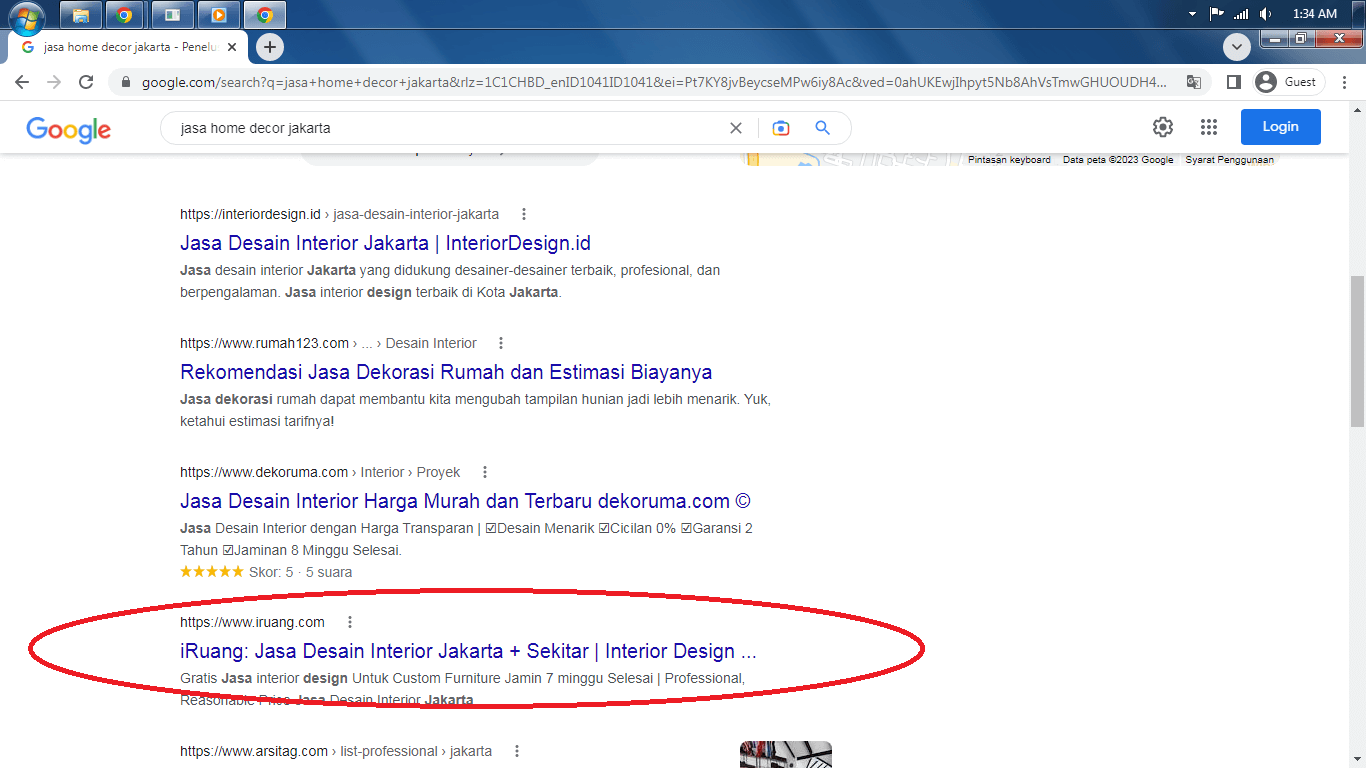1366x768 pixels.
Task: Expand the tab search dropdown arrow
Action: pyautogui.click(x=1237, y=47)
